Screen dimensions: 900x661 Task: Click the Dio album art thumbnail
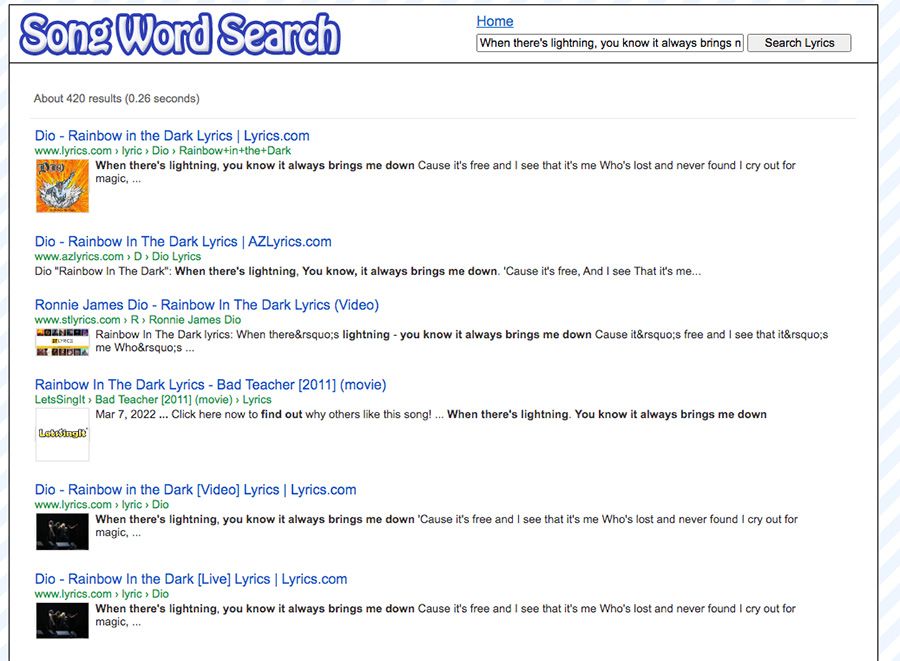[62, 187]
